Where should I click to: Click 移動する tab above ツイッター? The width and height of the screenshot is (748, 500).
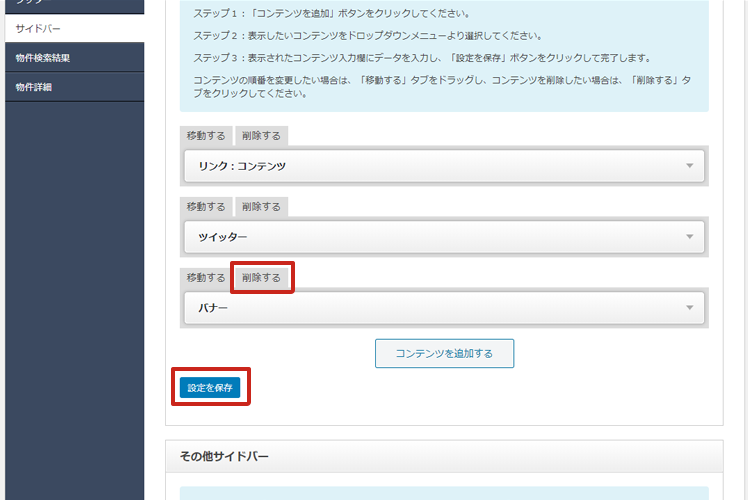(206, 207)
